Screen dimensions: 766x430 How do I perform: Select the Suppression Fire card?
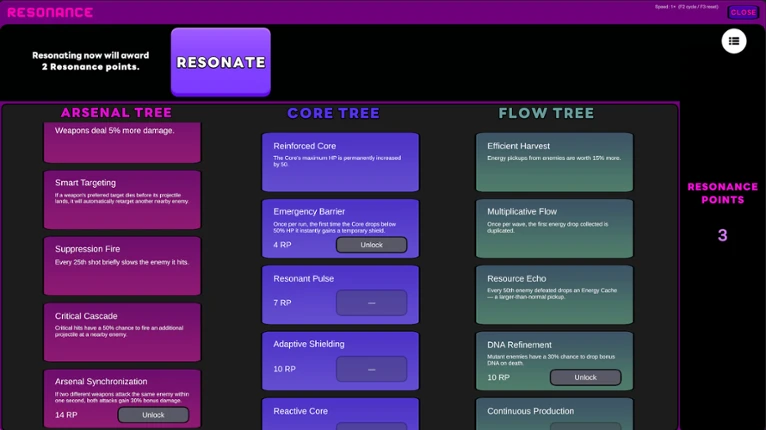point(122,266)
